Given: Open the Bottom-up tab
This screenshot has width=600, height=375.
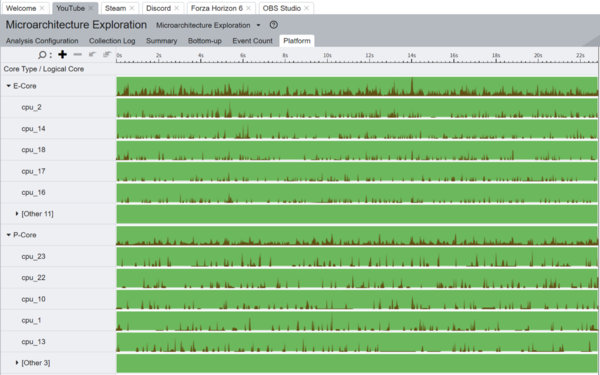Looking at the screenshot, I should (x=205, y=41).
